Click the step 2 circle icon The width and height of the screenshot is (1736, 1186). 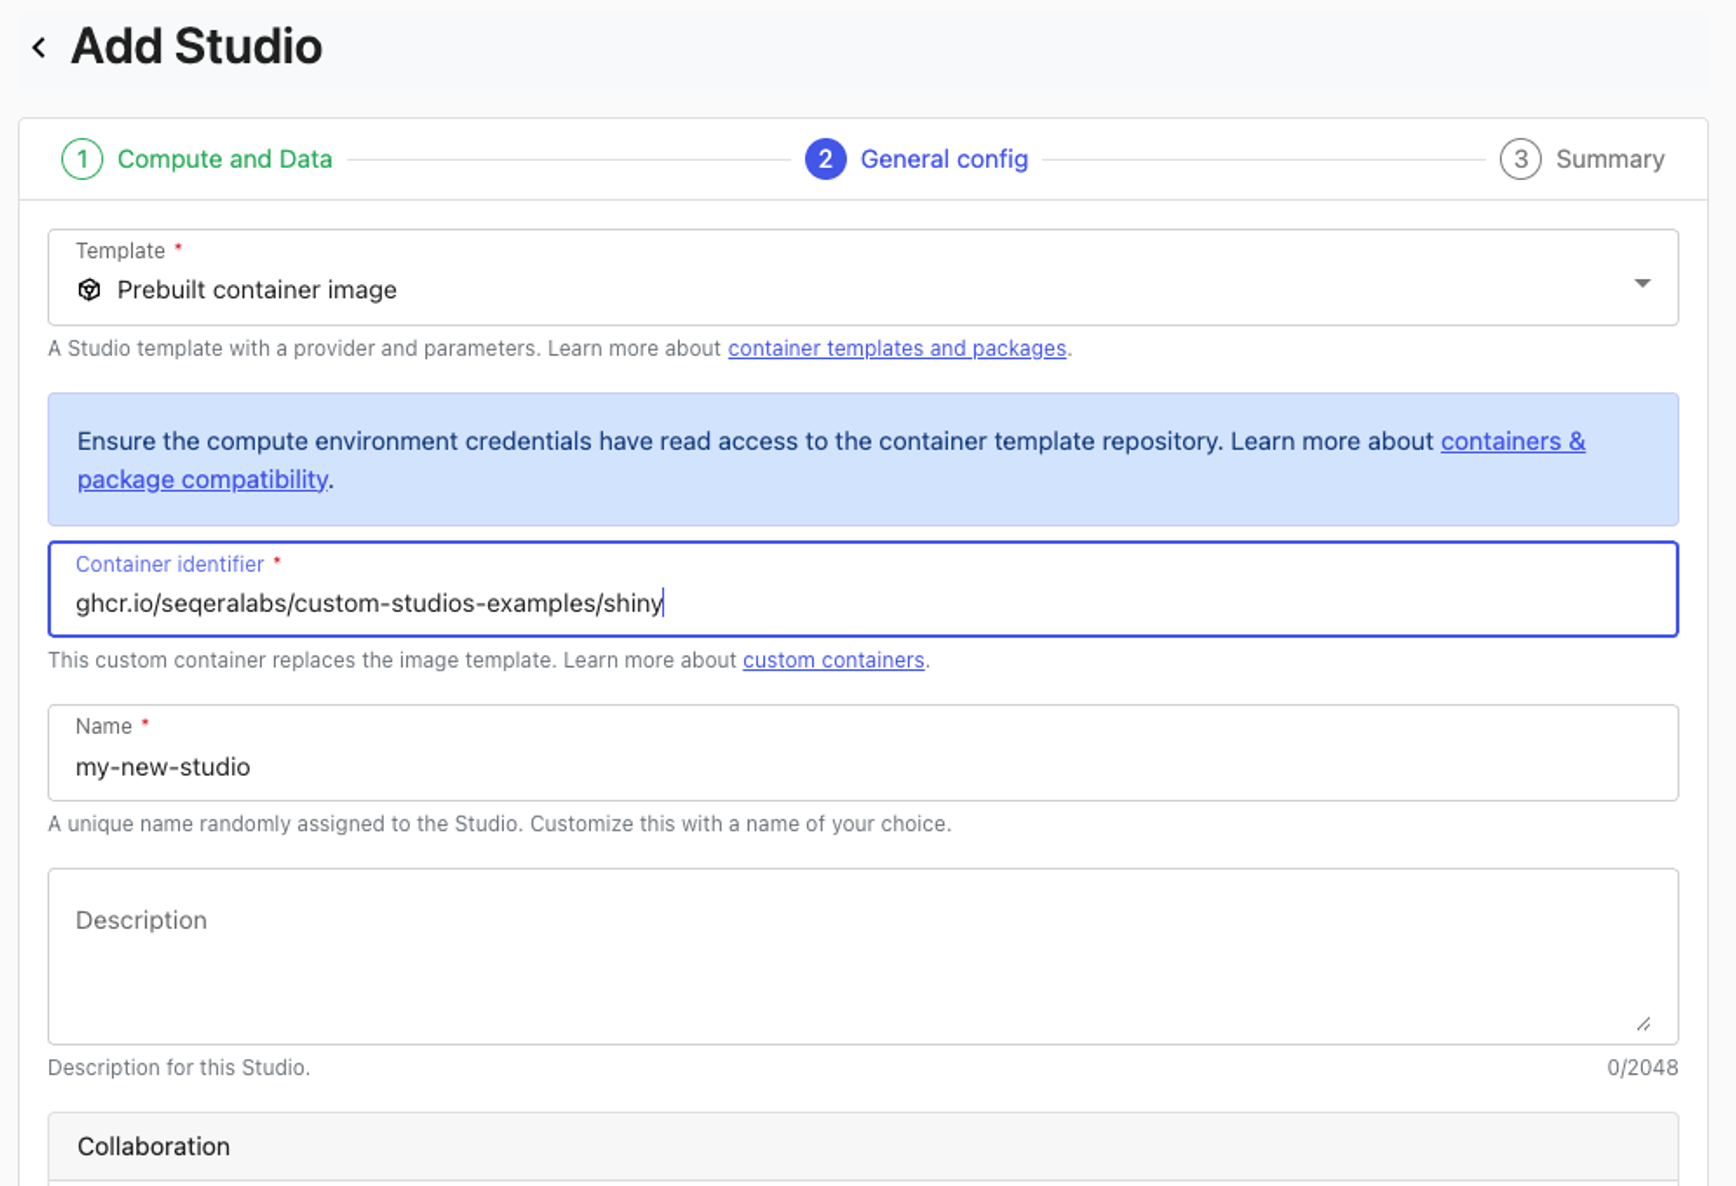pyautogui.click(x=825, y=159)
